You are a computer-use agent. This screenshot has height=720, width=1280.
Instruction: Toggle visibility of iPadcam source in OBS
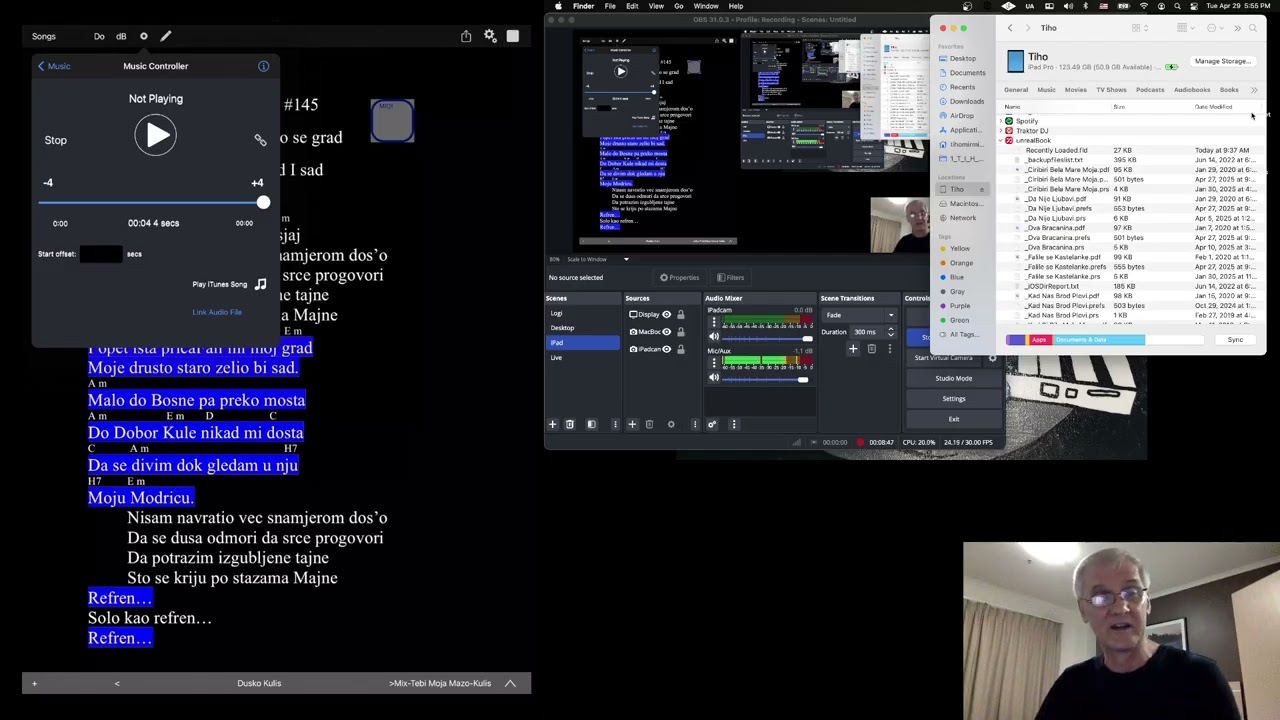pyautogui.click(x=667, y=349)
